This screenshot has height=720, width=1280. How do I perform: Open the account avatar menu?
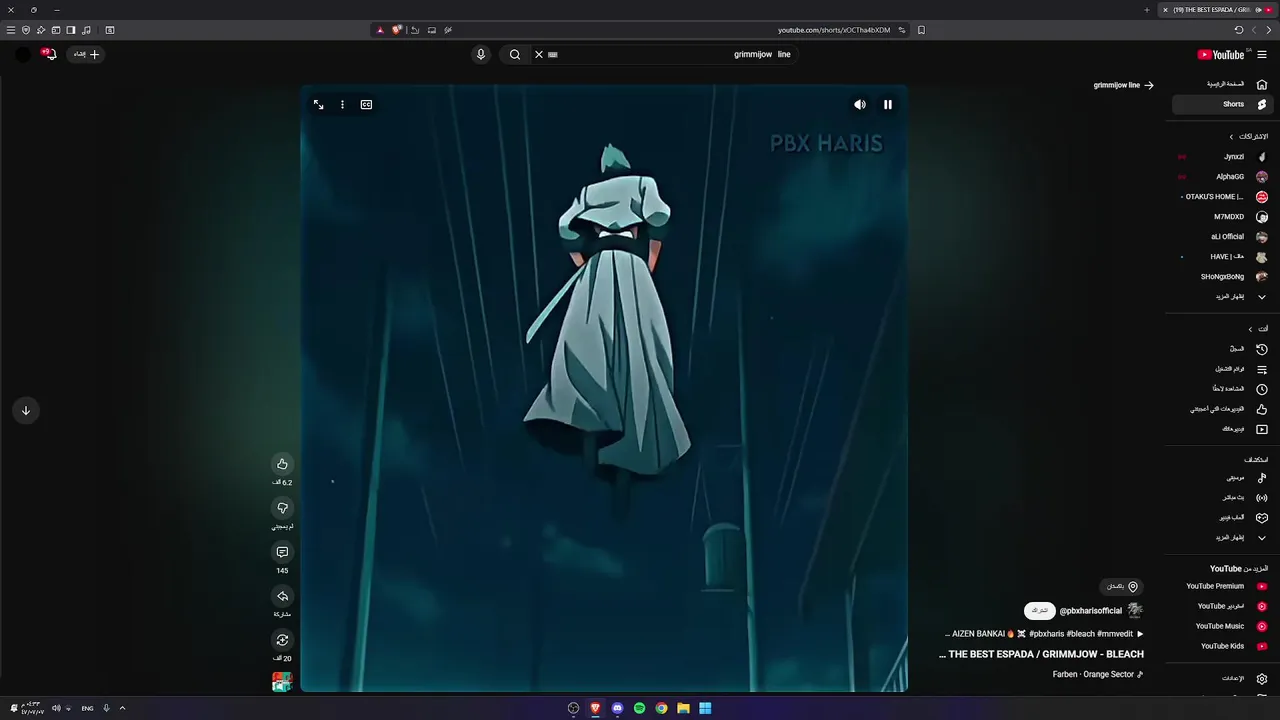tap(23, 55)
